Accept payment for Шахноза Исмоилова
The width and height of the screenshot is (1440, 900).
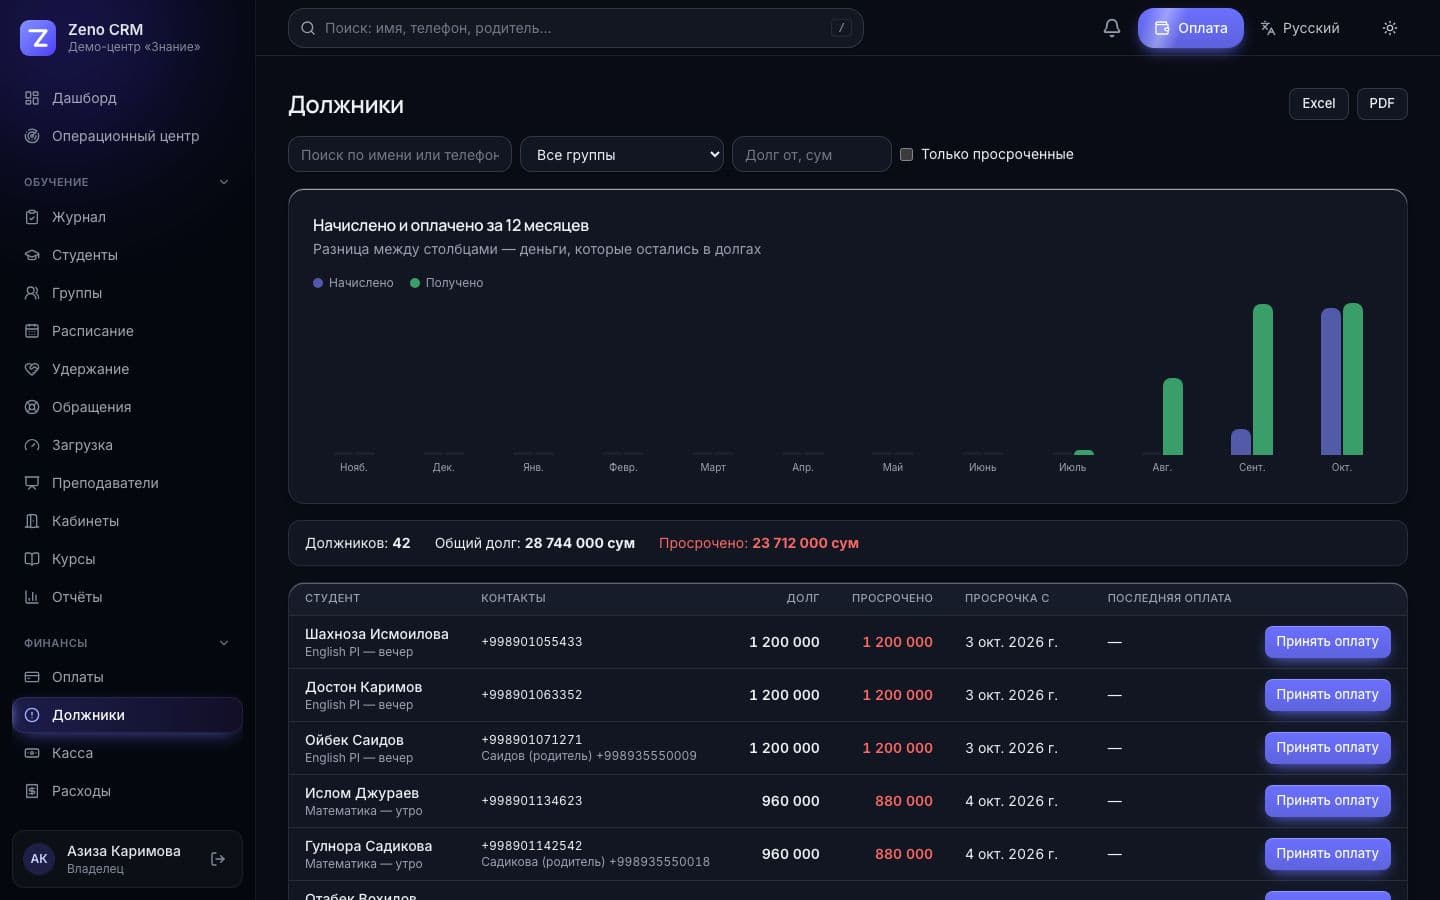(x=1327, y=642)
